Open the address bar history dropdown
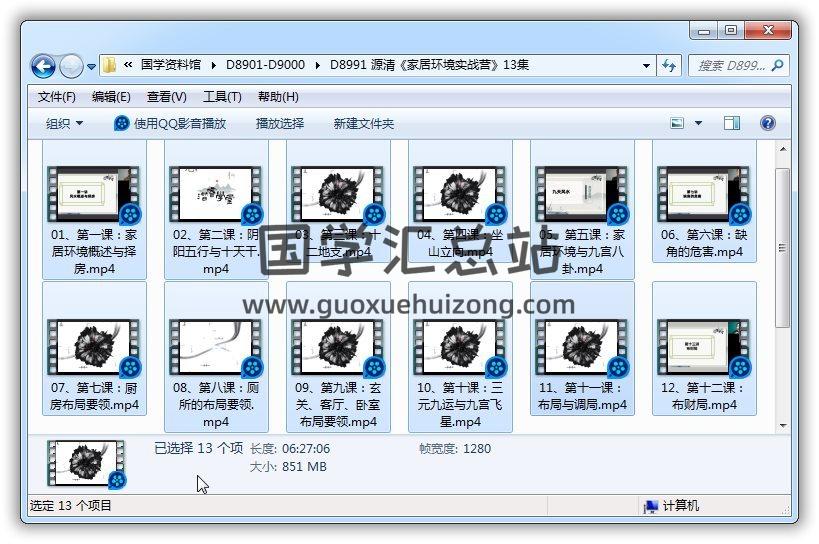The image size is (819, 544). pos(646,66)
